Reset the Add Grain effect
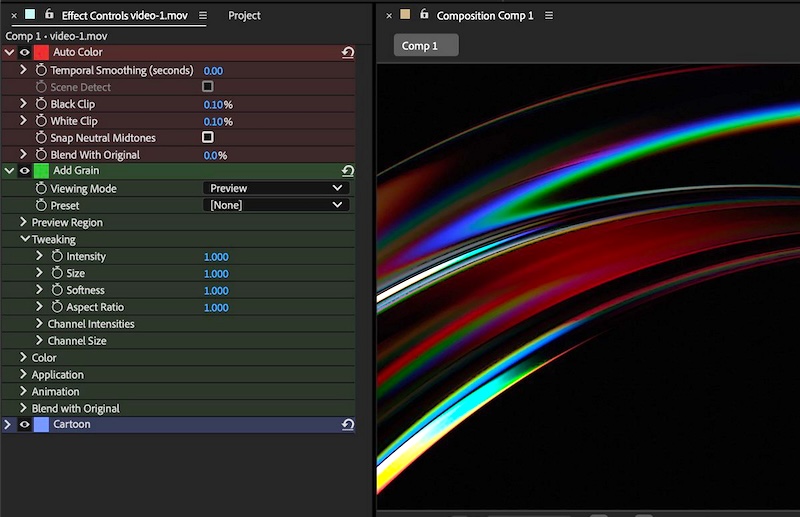Screen dimensions: 800x517 click(348, 171)
